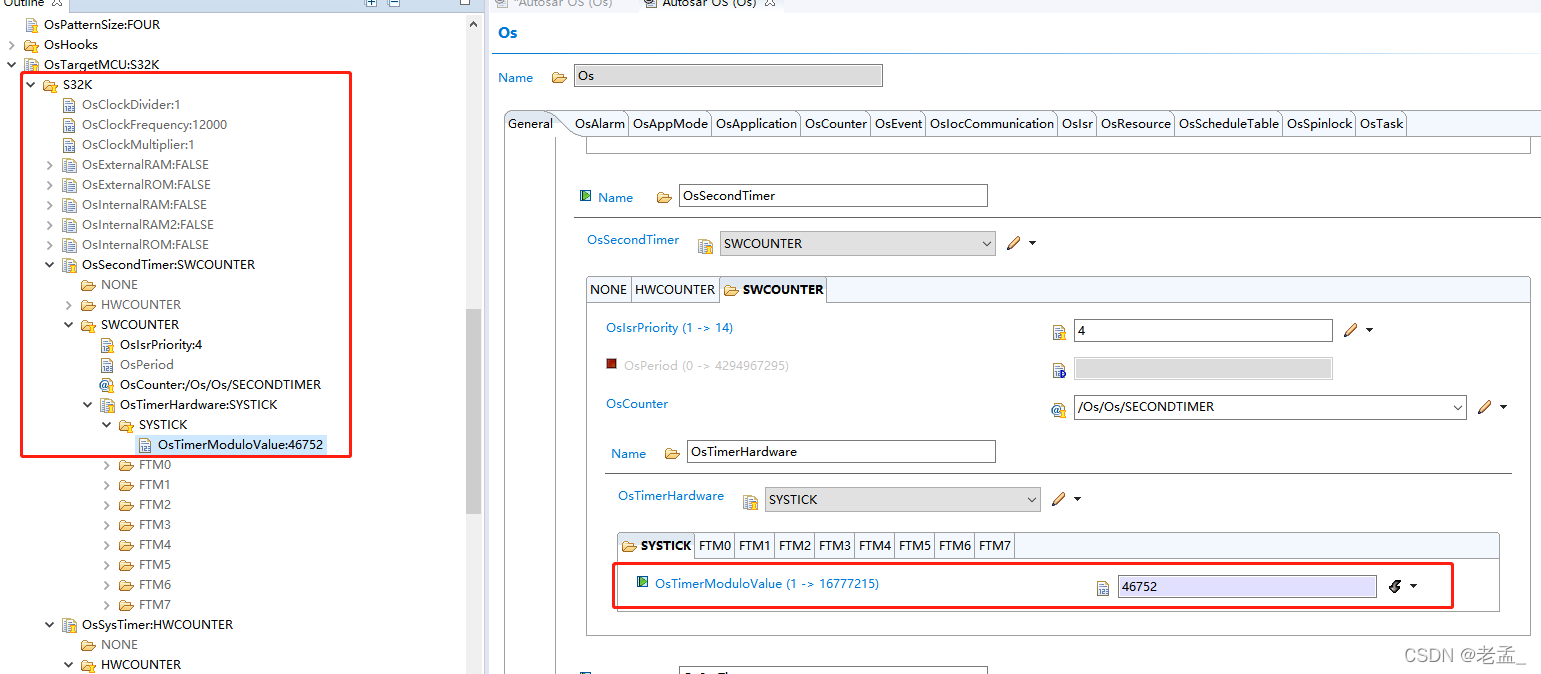Click the collapse-all icon in Outline toolbar
Image resolution: width=1541 pixels, height=674 pixels.
[x=393, y=3]
